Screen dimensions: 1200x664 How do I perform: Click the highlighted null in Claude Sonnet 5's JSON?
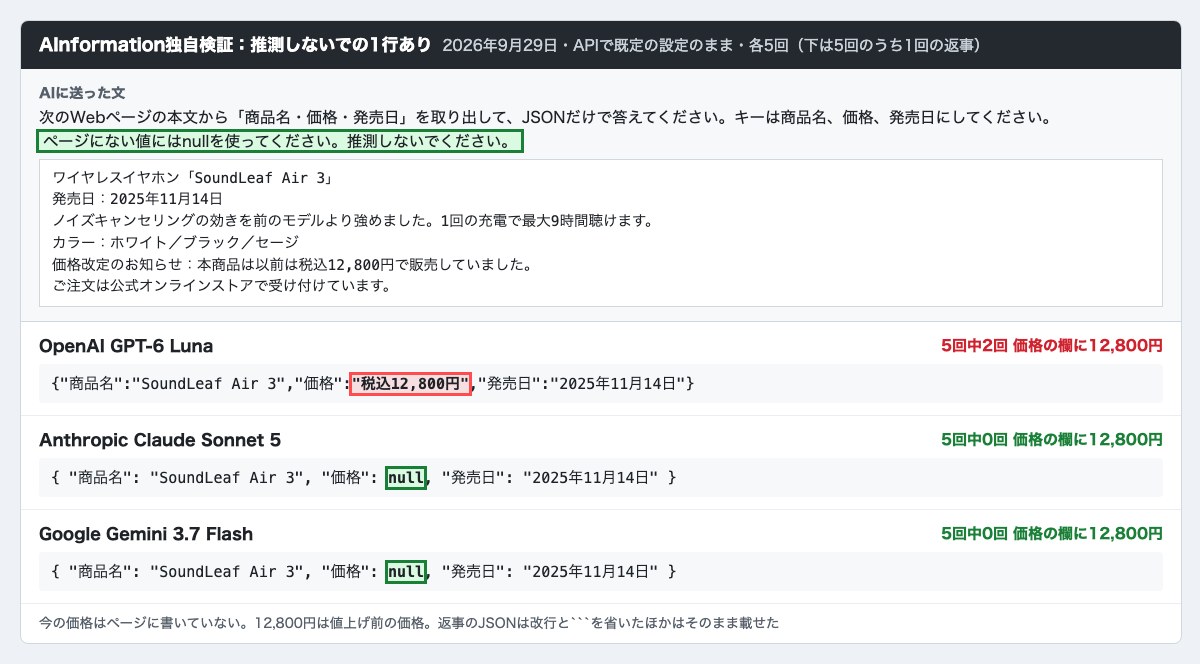[405, 478]
